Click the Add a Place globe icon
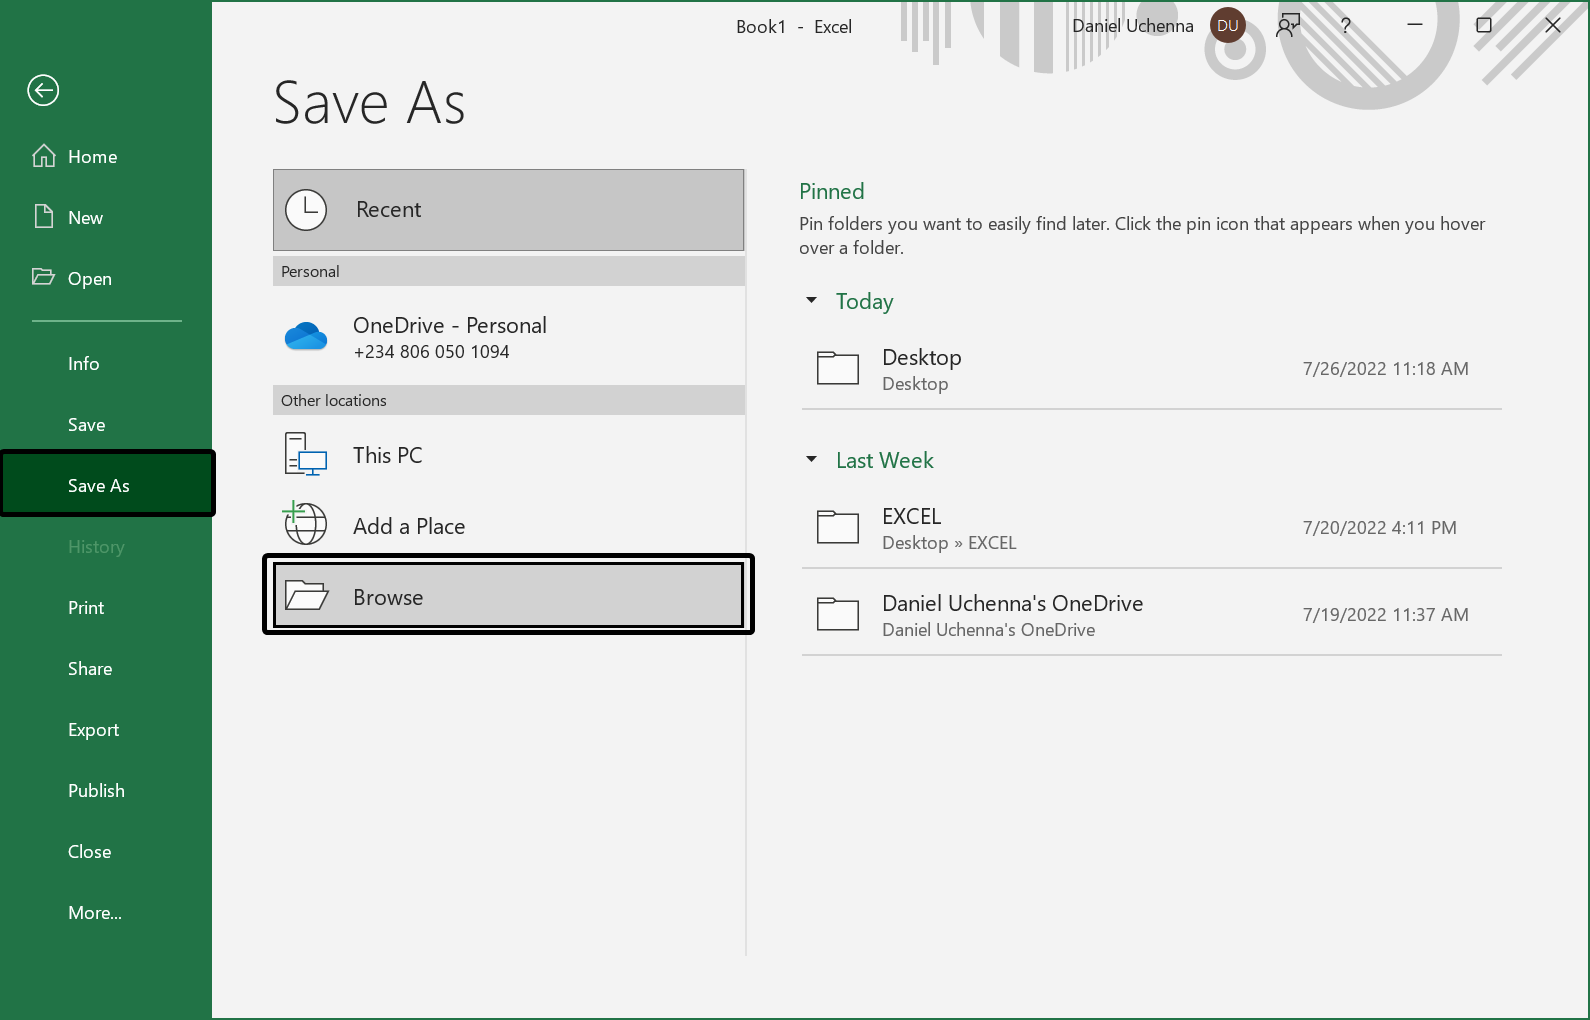 tap(306, 524)
